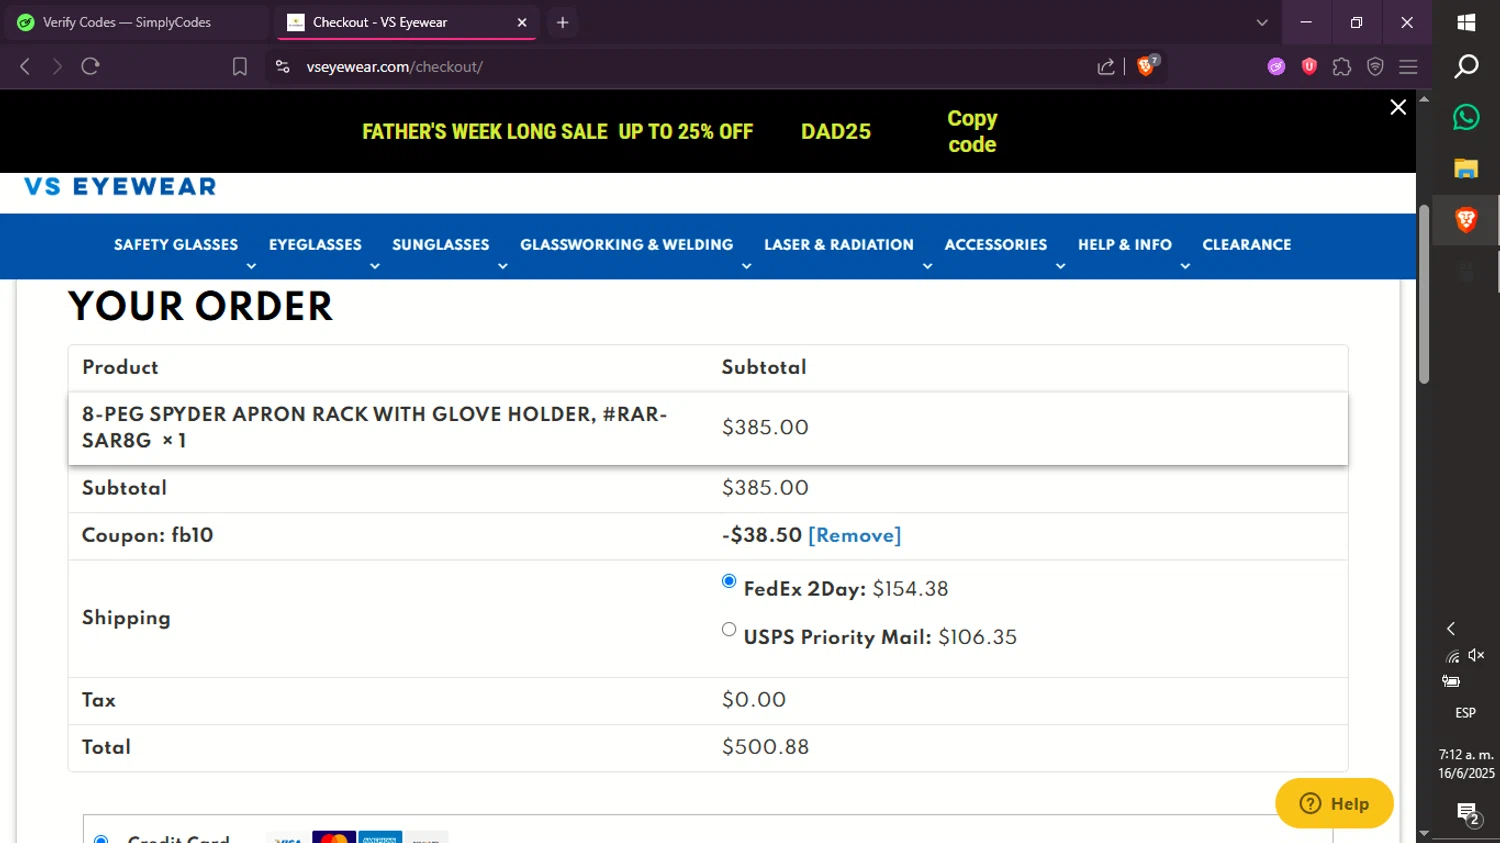This screenshot has width=1500, height=843.
Task: Open the tab search dropdown arrow
Action: tap(1262, 22)
